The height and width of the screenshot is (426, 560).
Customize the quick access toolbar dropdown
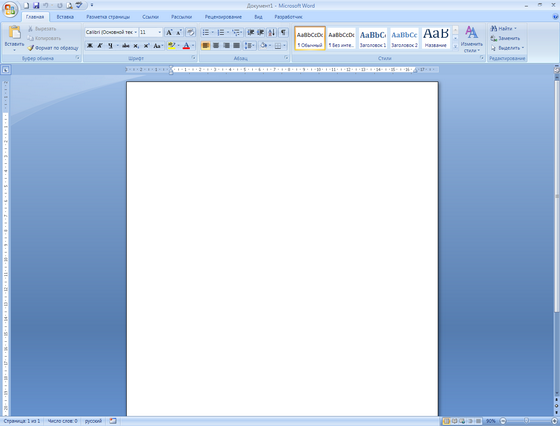(92, 5)
